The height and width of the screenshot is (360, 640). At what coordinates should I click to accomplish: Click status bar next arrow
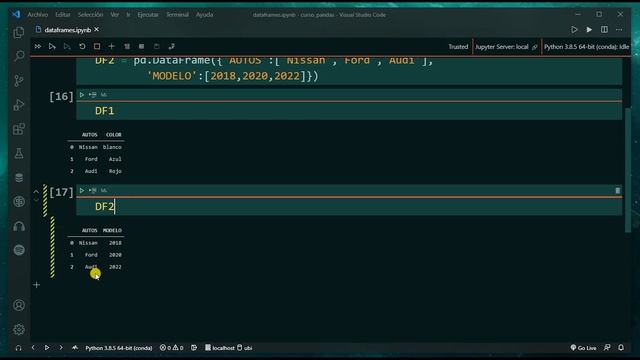tap(61, 348)
